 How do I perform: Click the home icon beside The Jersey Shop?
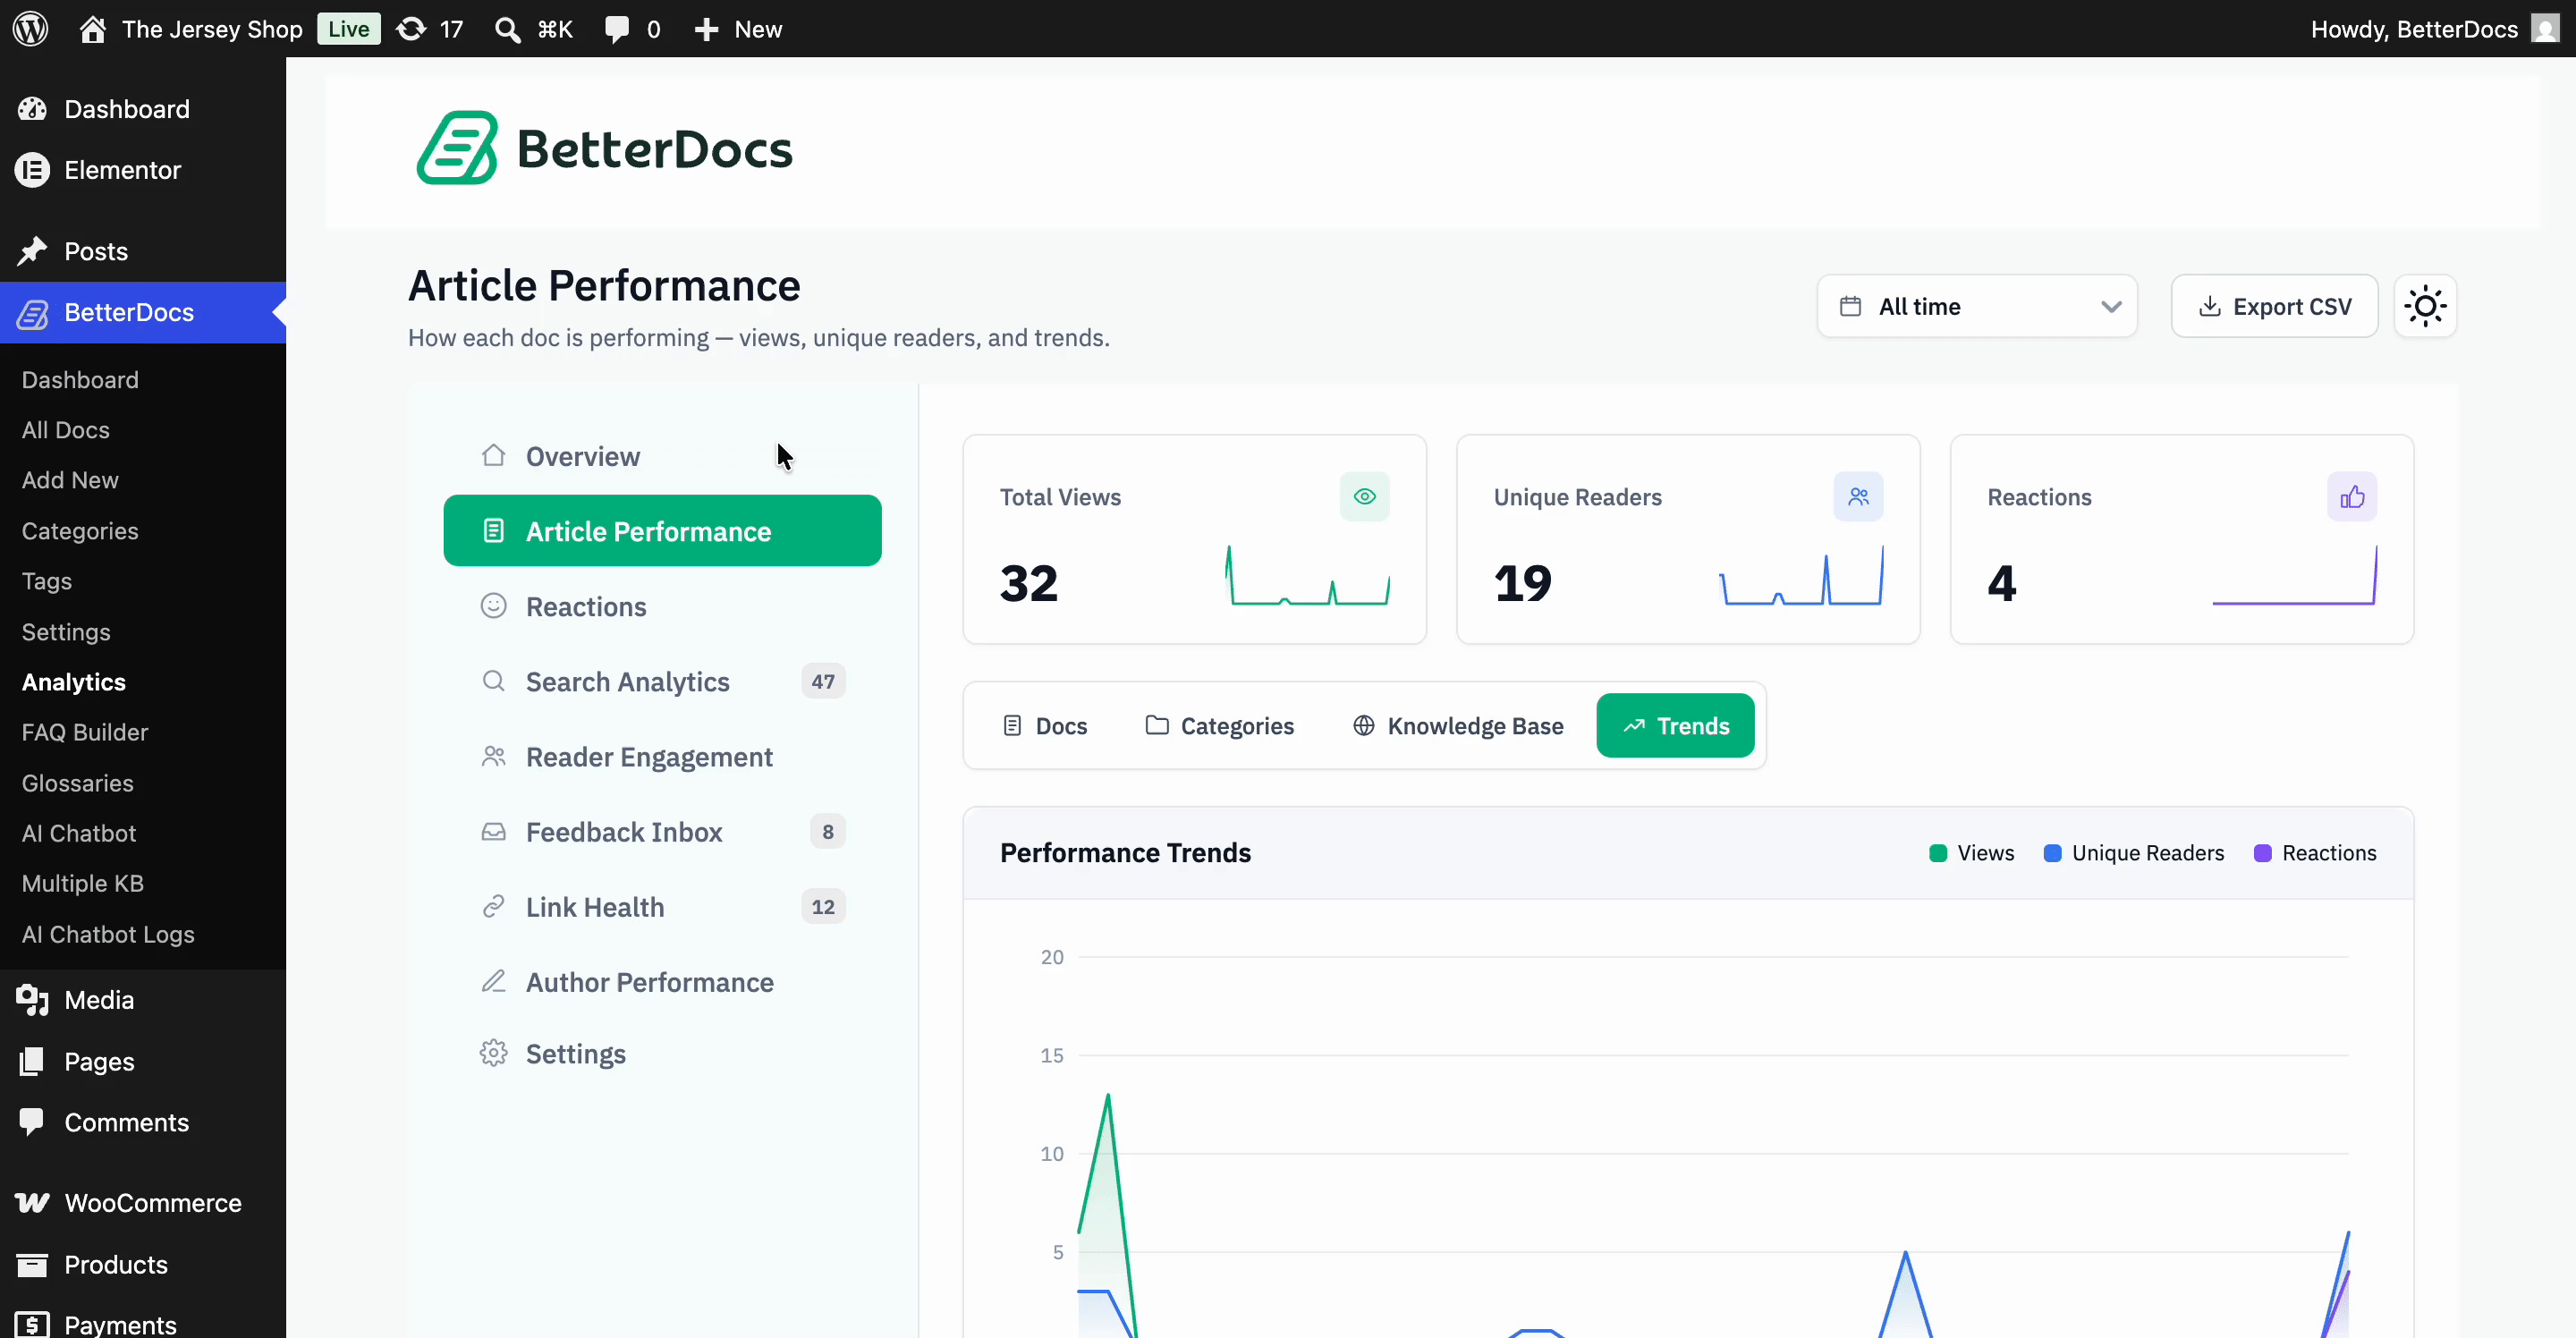pos(93,29)
